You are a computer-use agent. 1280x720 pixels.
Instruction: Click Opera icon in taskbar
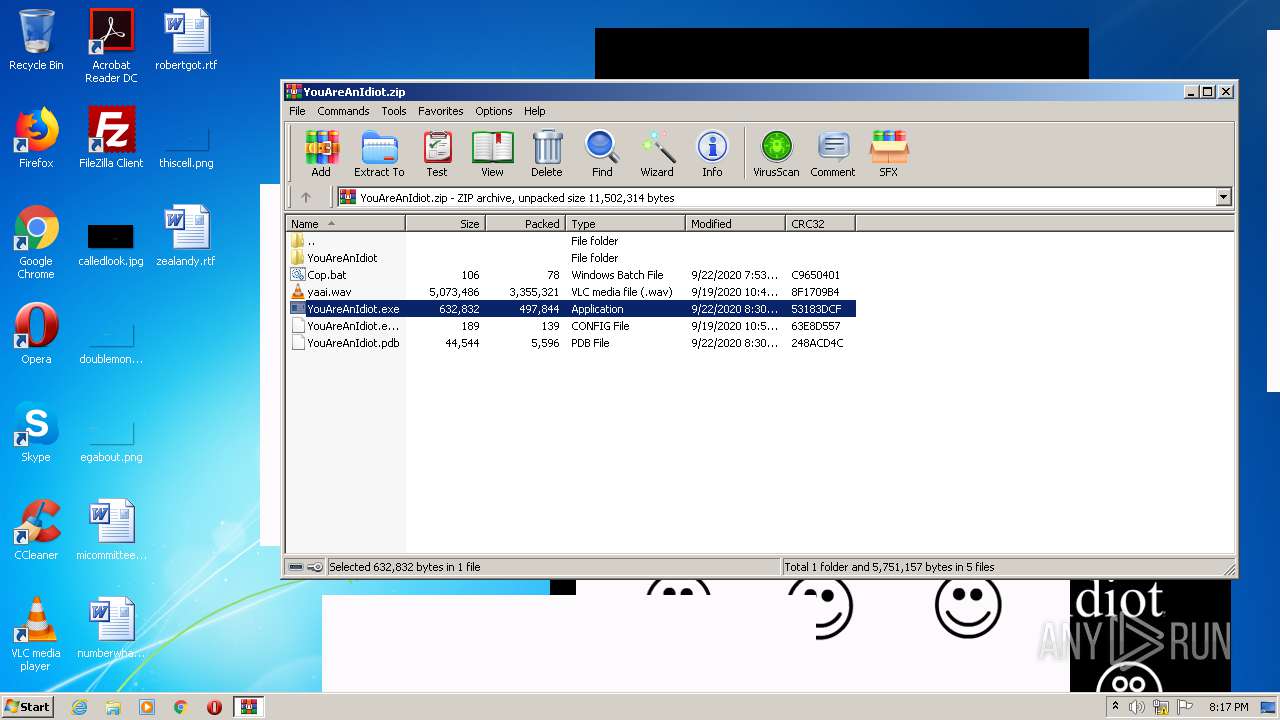coord(214,707)
